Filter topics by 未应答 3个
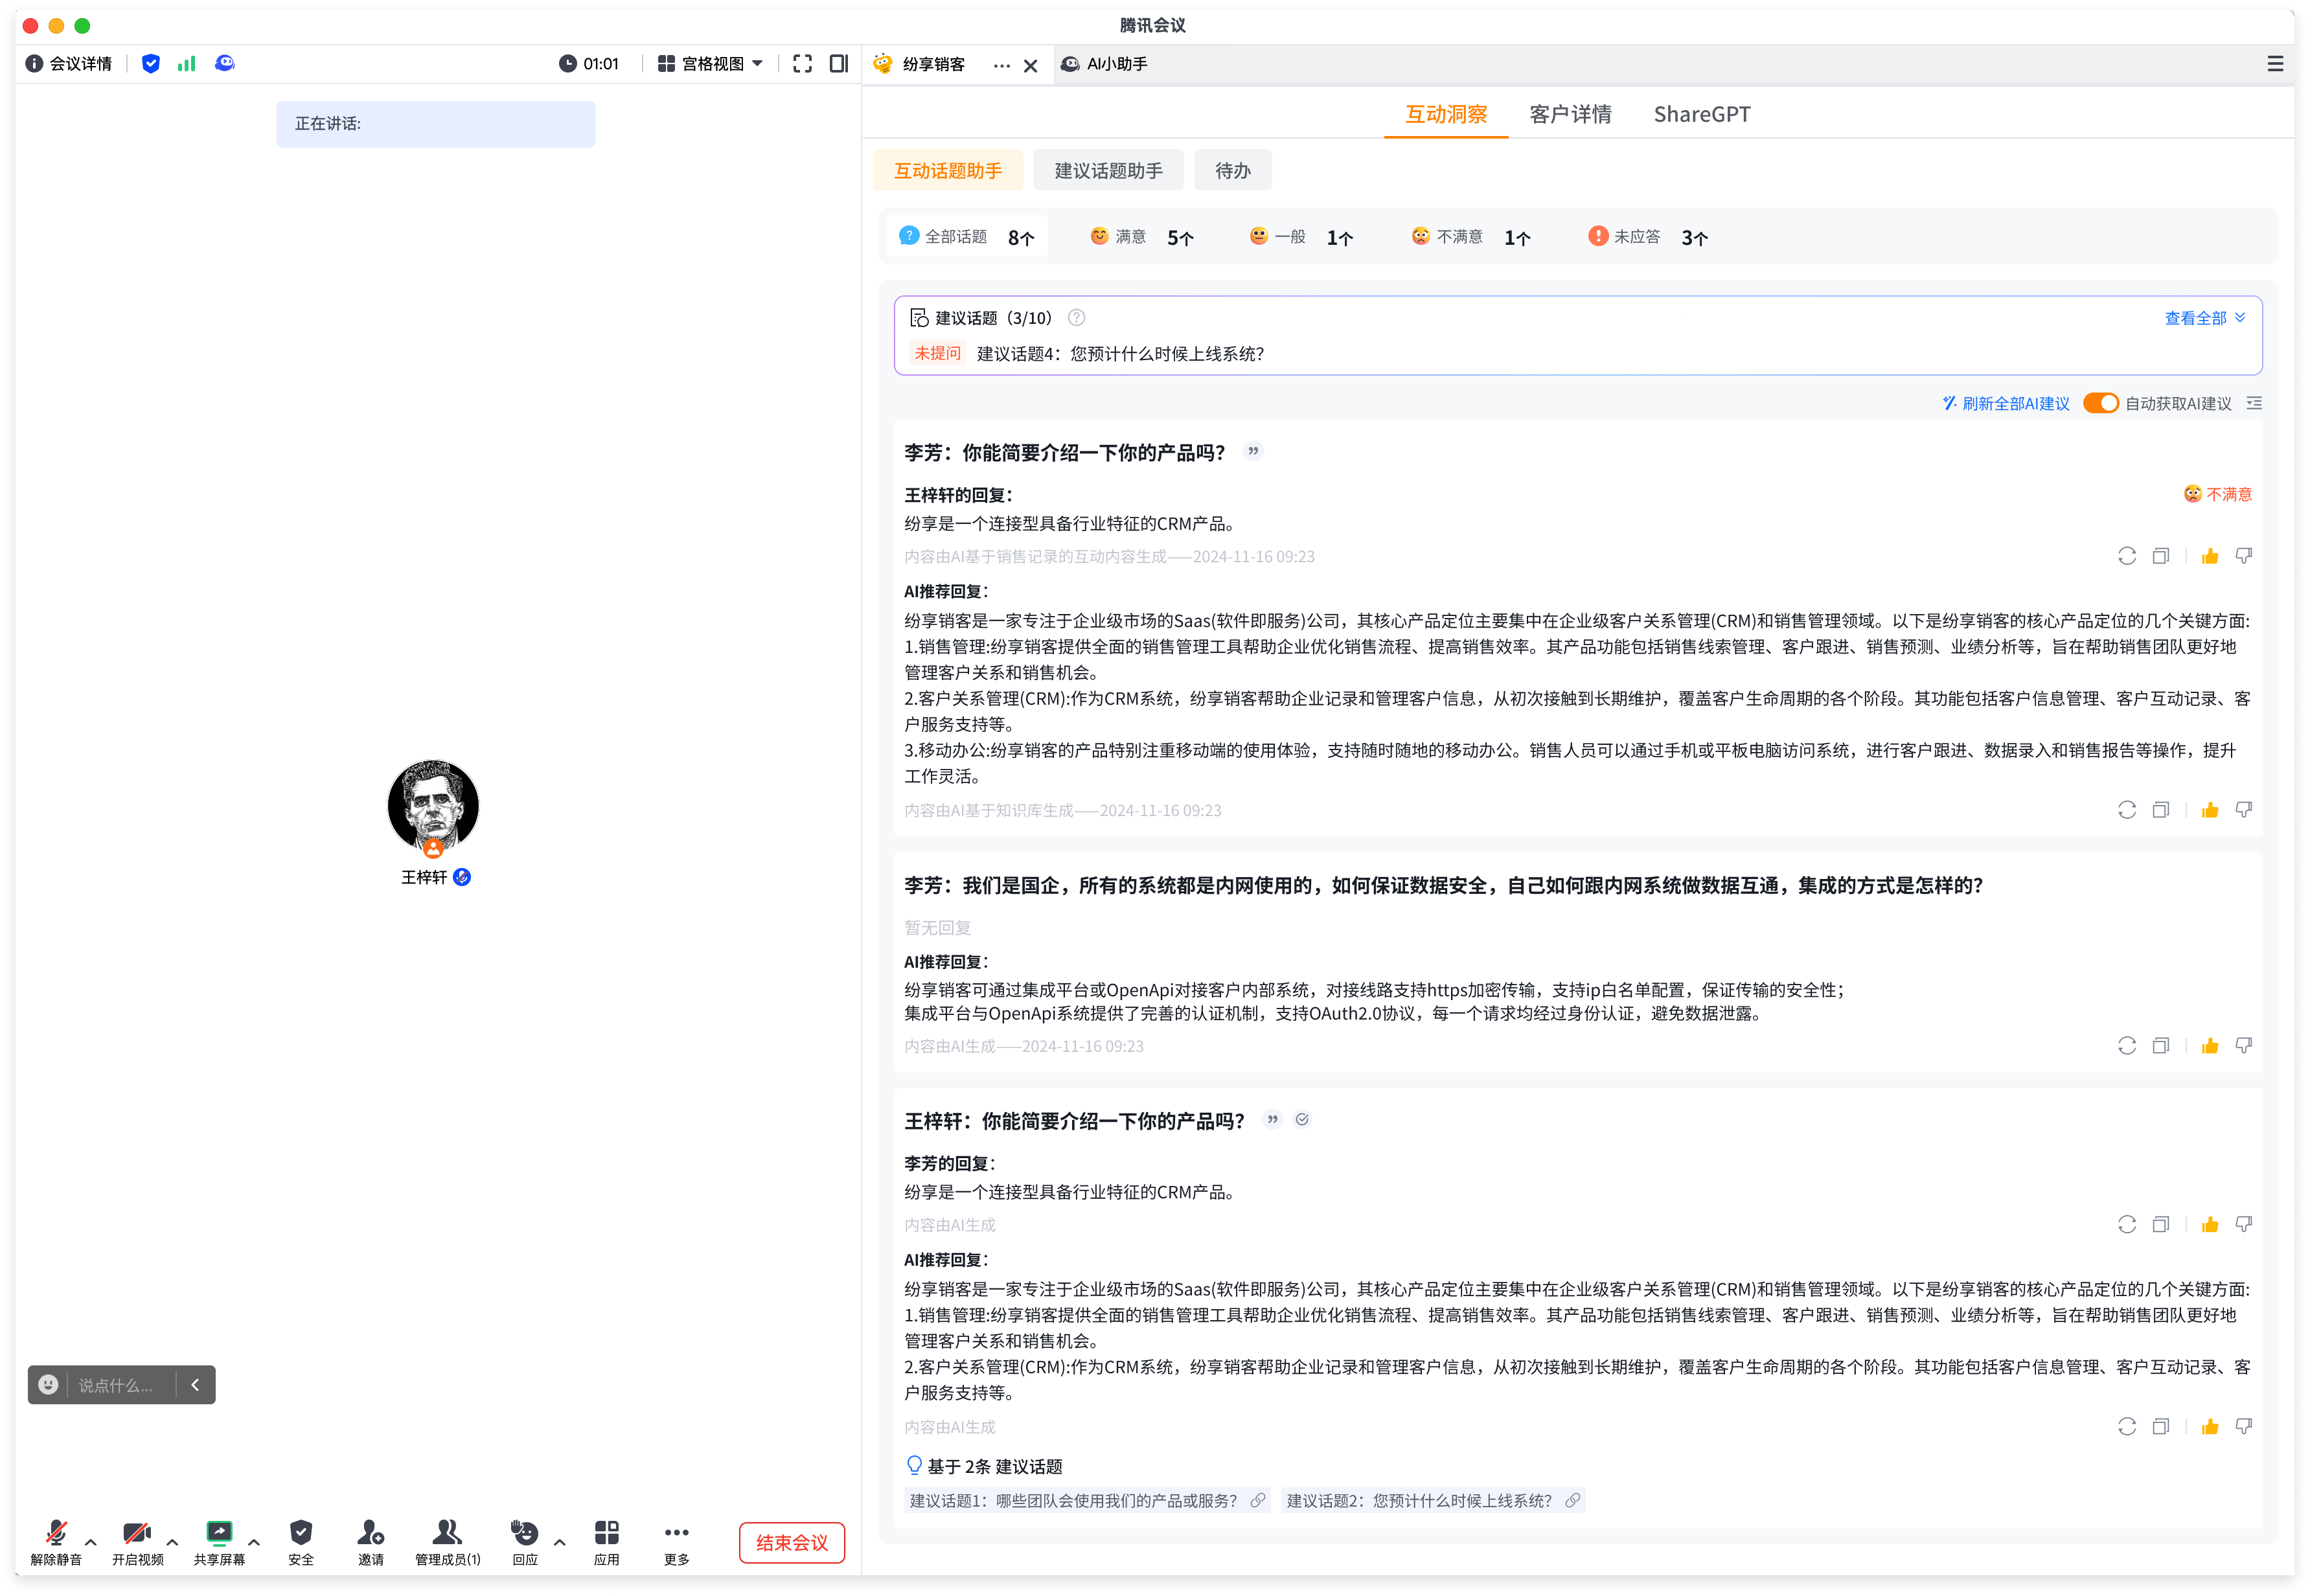This screenshot has height=1596, width=2310. 1649,237
